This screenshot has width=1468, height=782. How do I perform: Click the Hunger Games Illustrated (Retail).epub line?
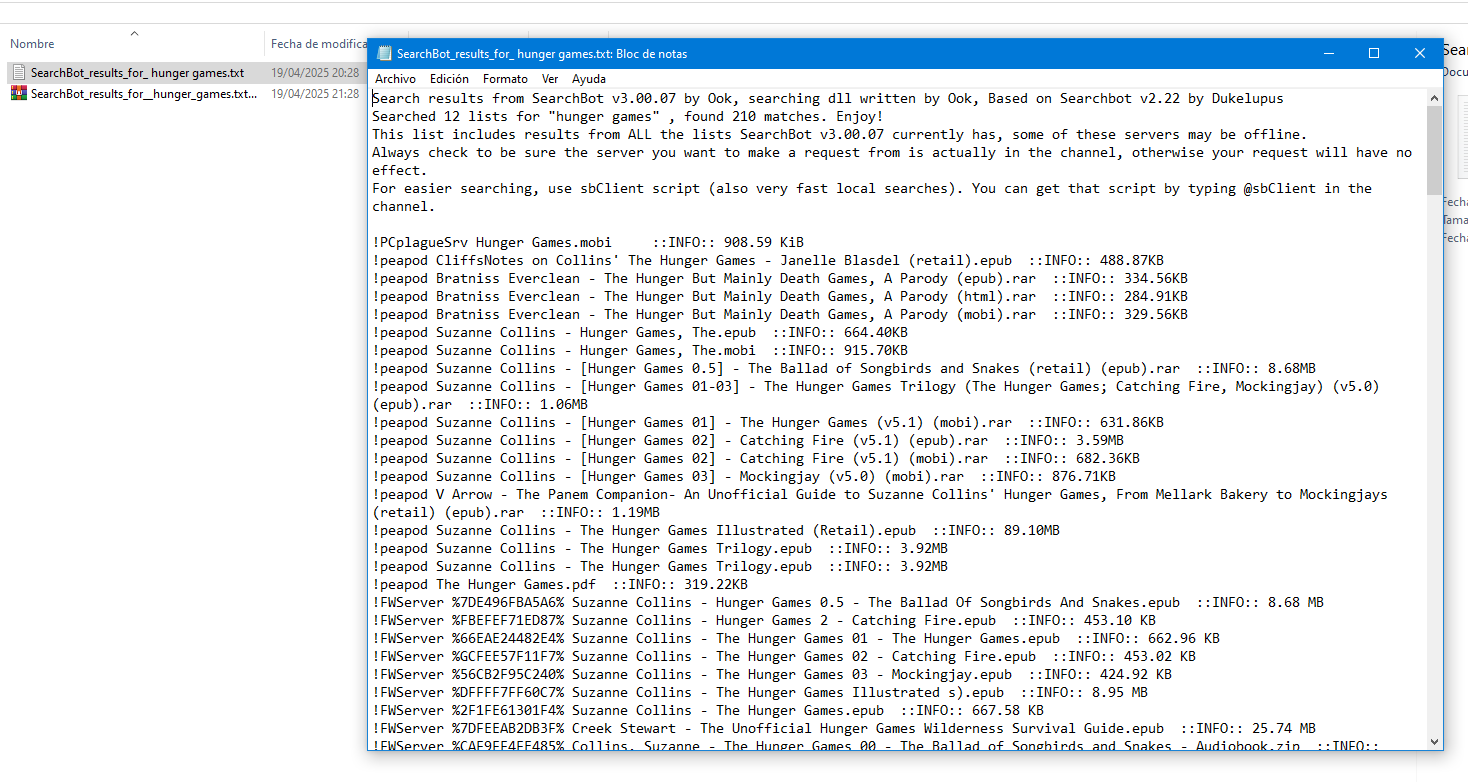coord(716,530)
